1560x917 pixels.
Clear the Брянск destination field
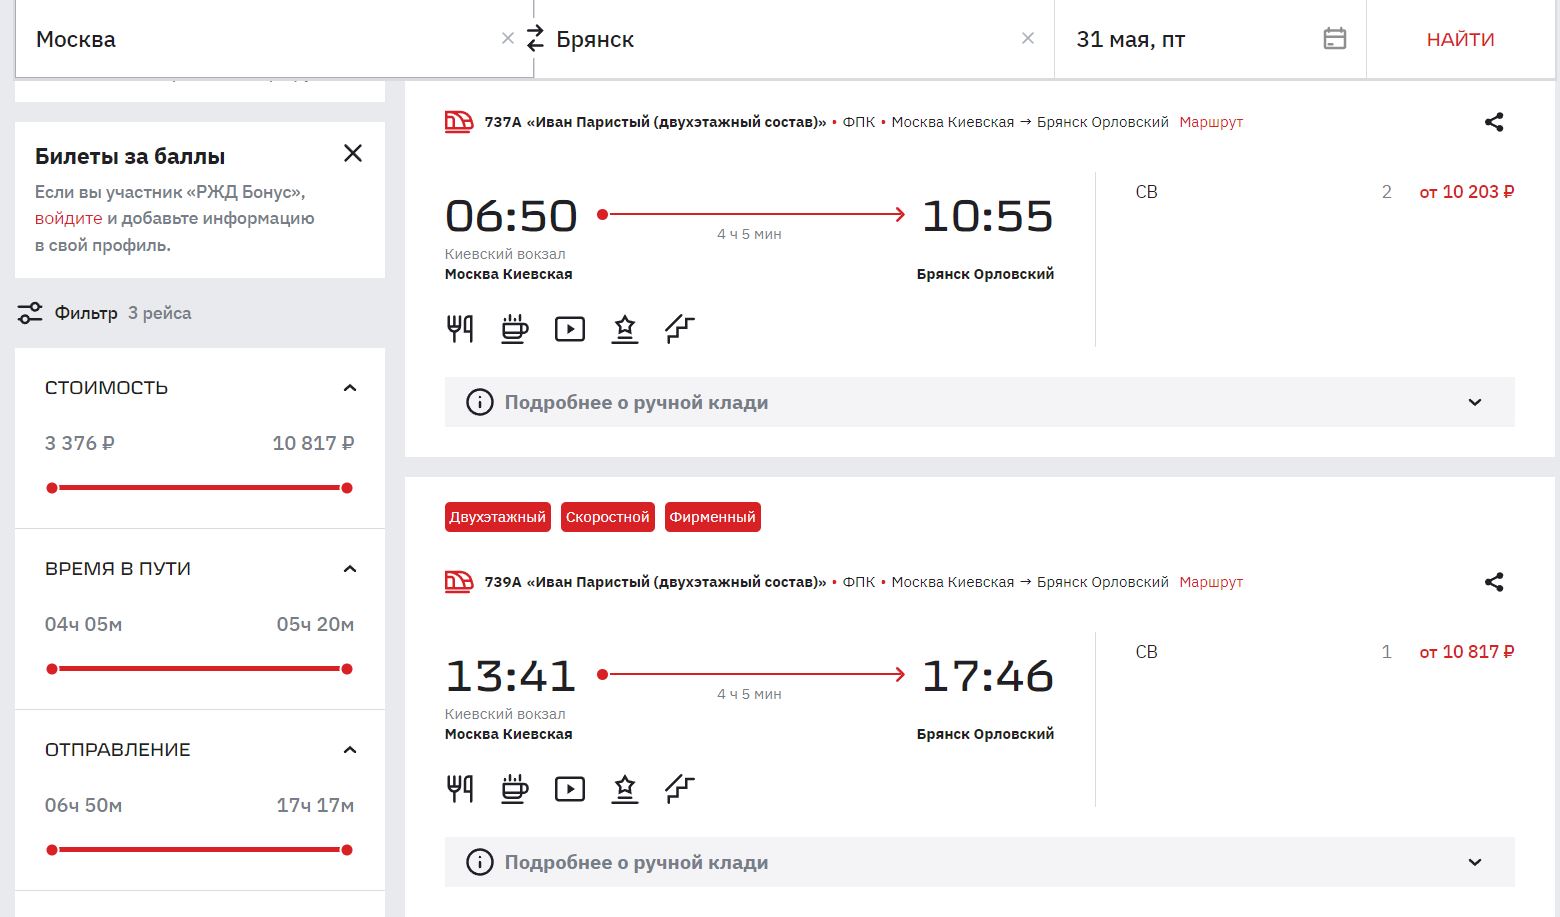pyautogui.click(x=1028, y=39)
